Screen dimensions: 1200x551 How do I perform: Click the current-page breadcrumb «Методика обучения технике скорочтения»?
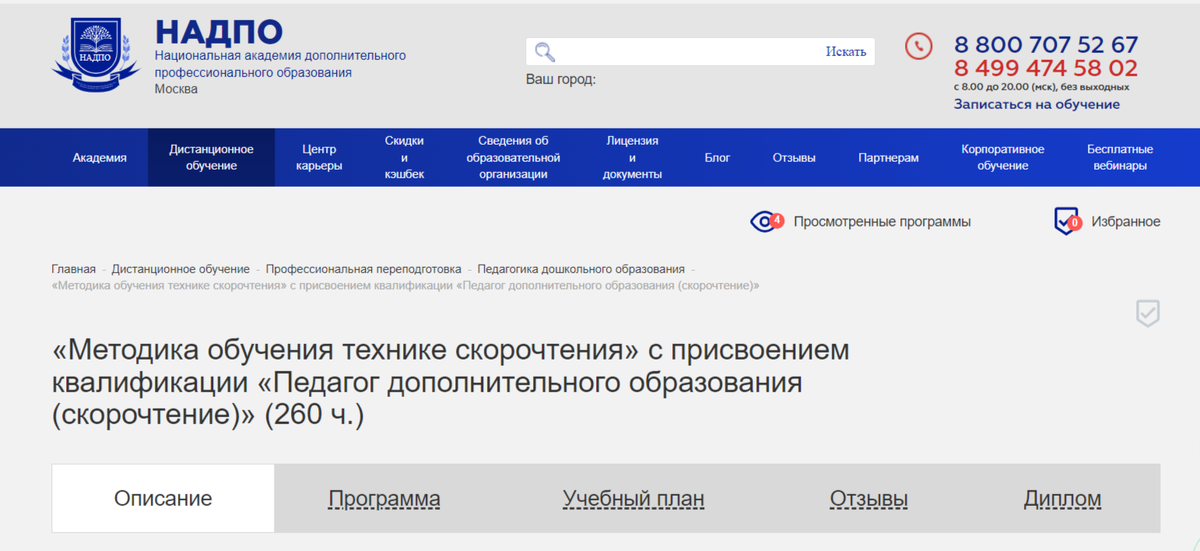pos(405,285)
